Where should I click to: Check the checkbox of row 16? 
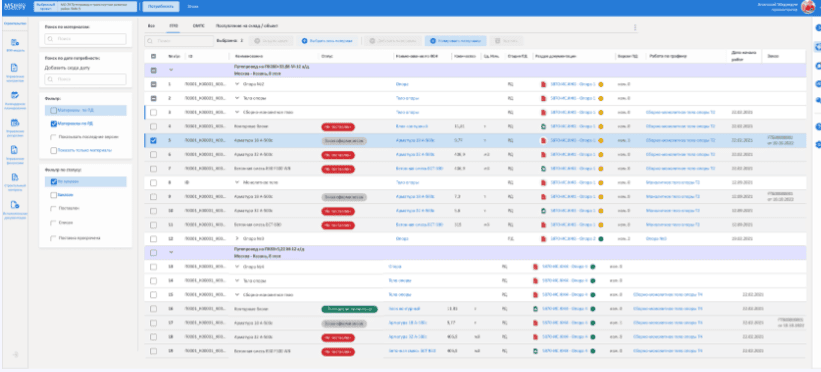tap(153, 309)
